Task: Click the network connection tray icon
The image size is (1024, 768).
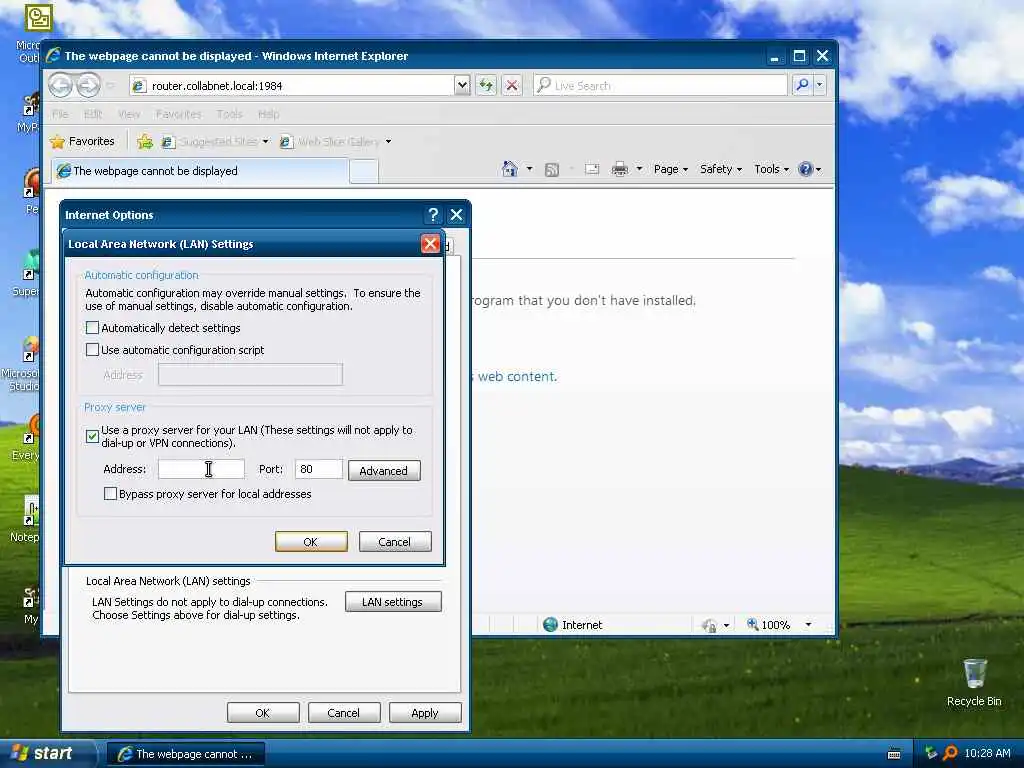Action: click(931, 753)
